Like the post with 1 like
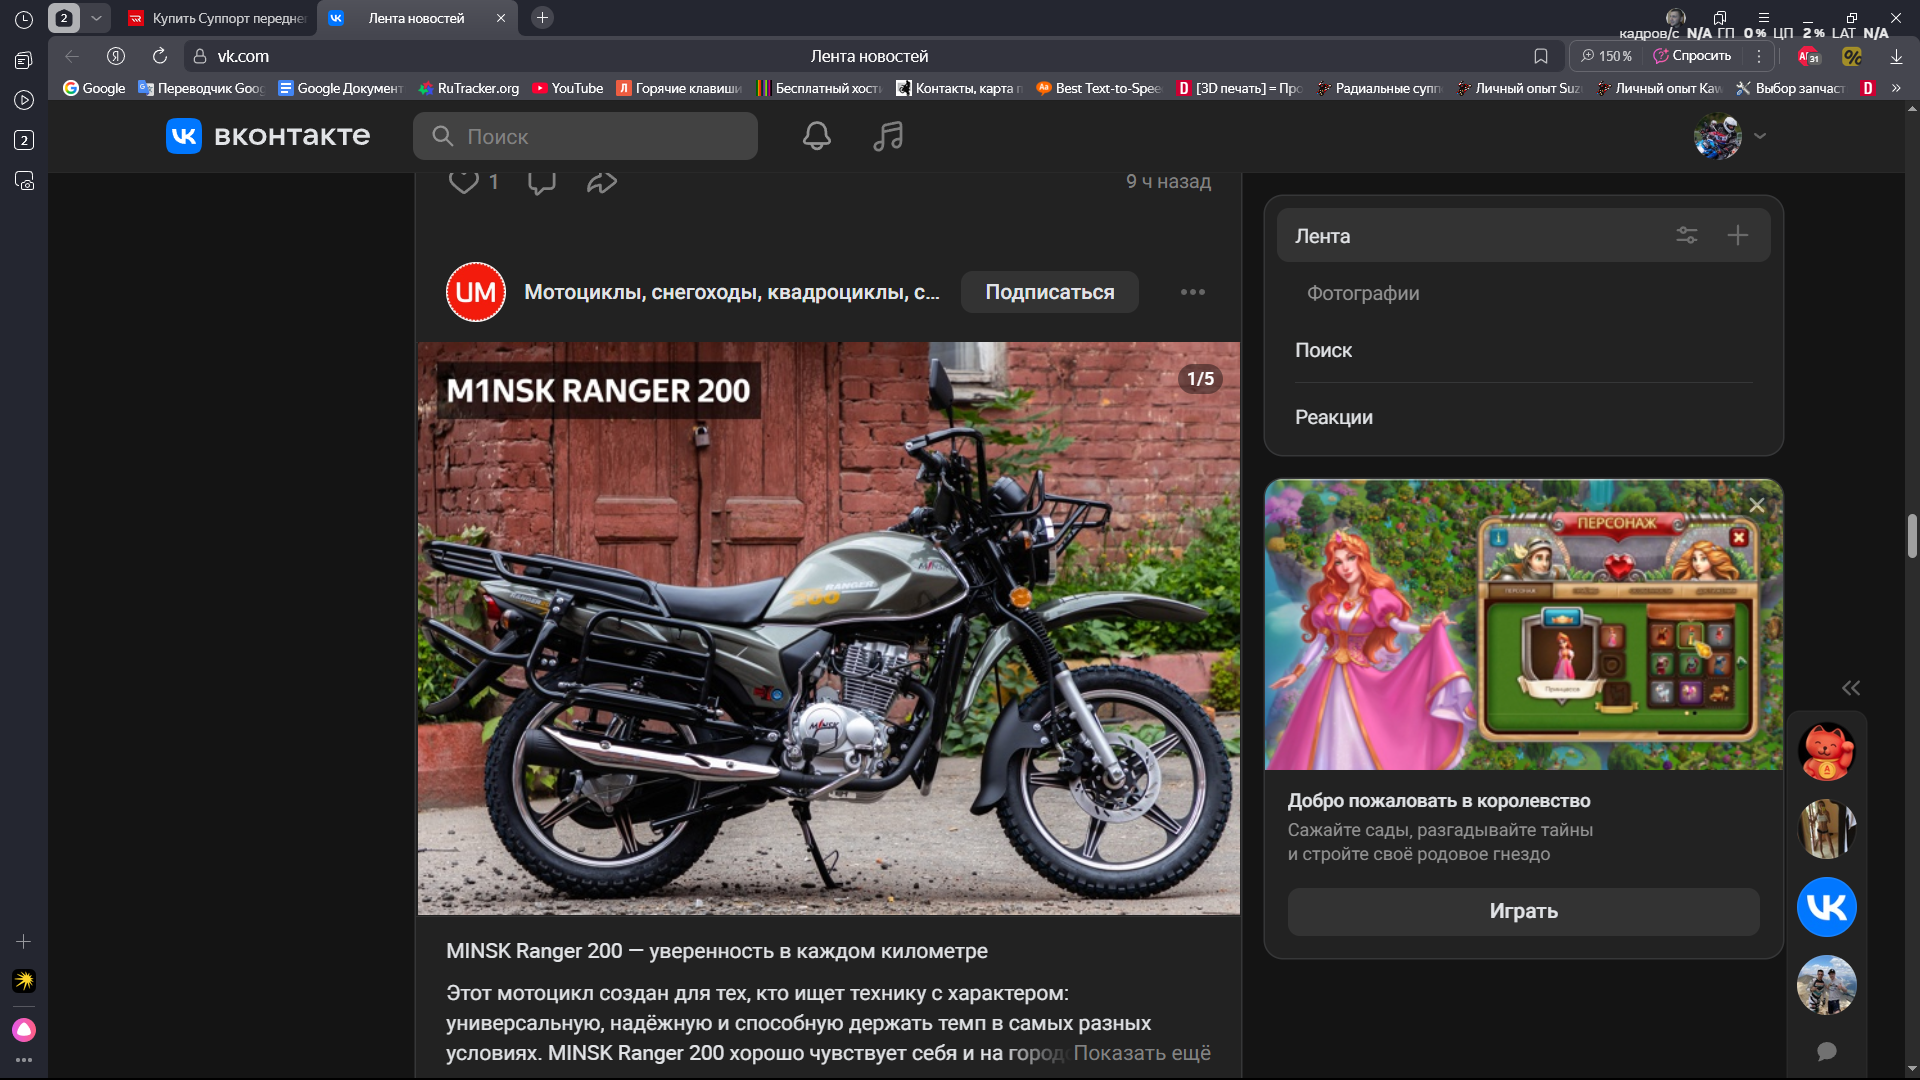Screen dimensions: 1920x1080 point(473,181)
